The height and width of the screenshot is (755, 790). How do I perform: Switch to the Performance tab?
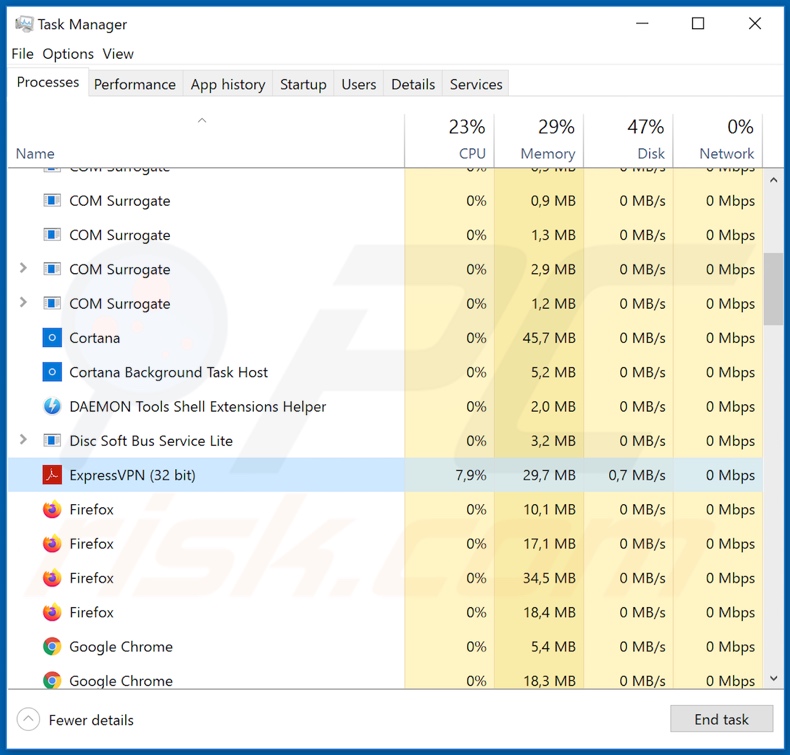[135, 84]
